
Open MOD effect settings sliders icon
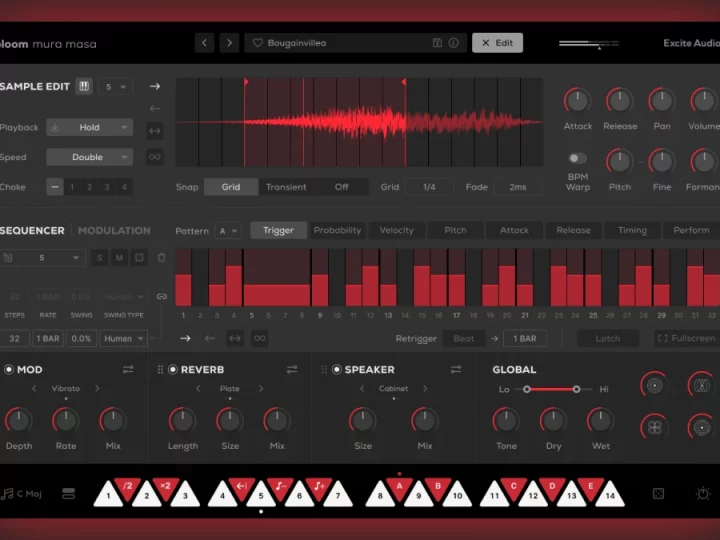click(x=128, y=369)
